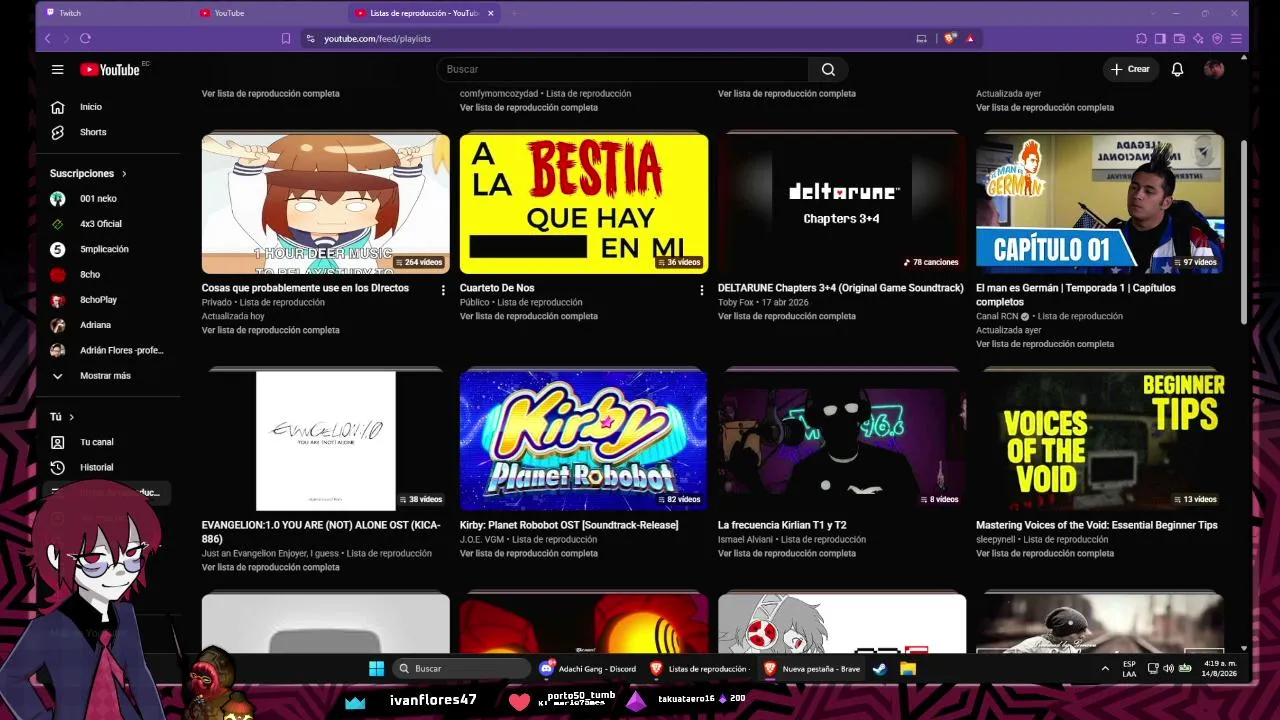Expand the Tú section
The image size is (1280, 720).
pyautogui.click(x=62, y=417)
